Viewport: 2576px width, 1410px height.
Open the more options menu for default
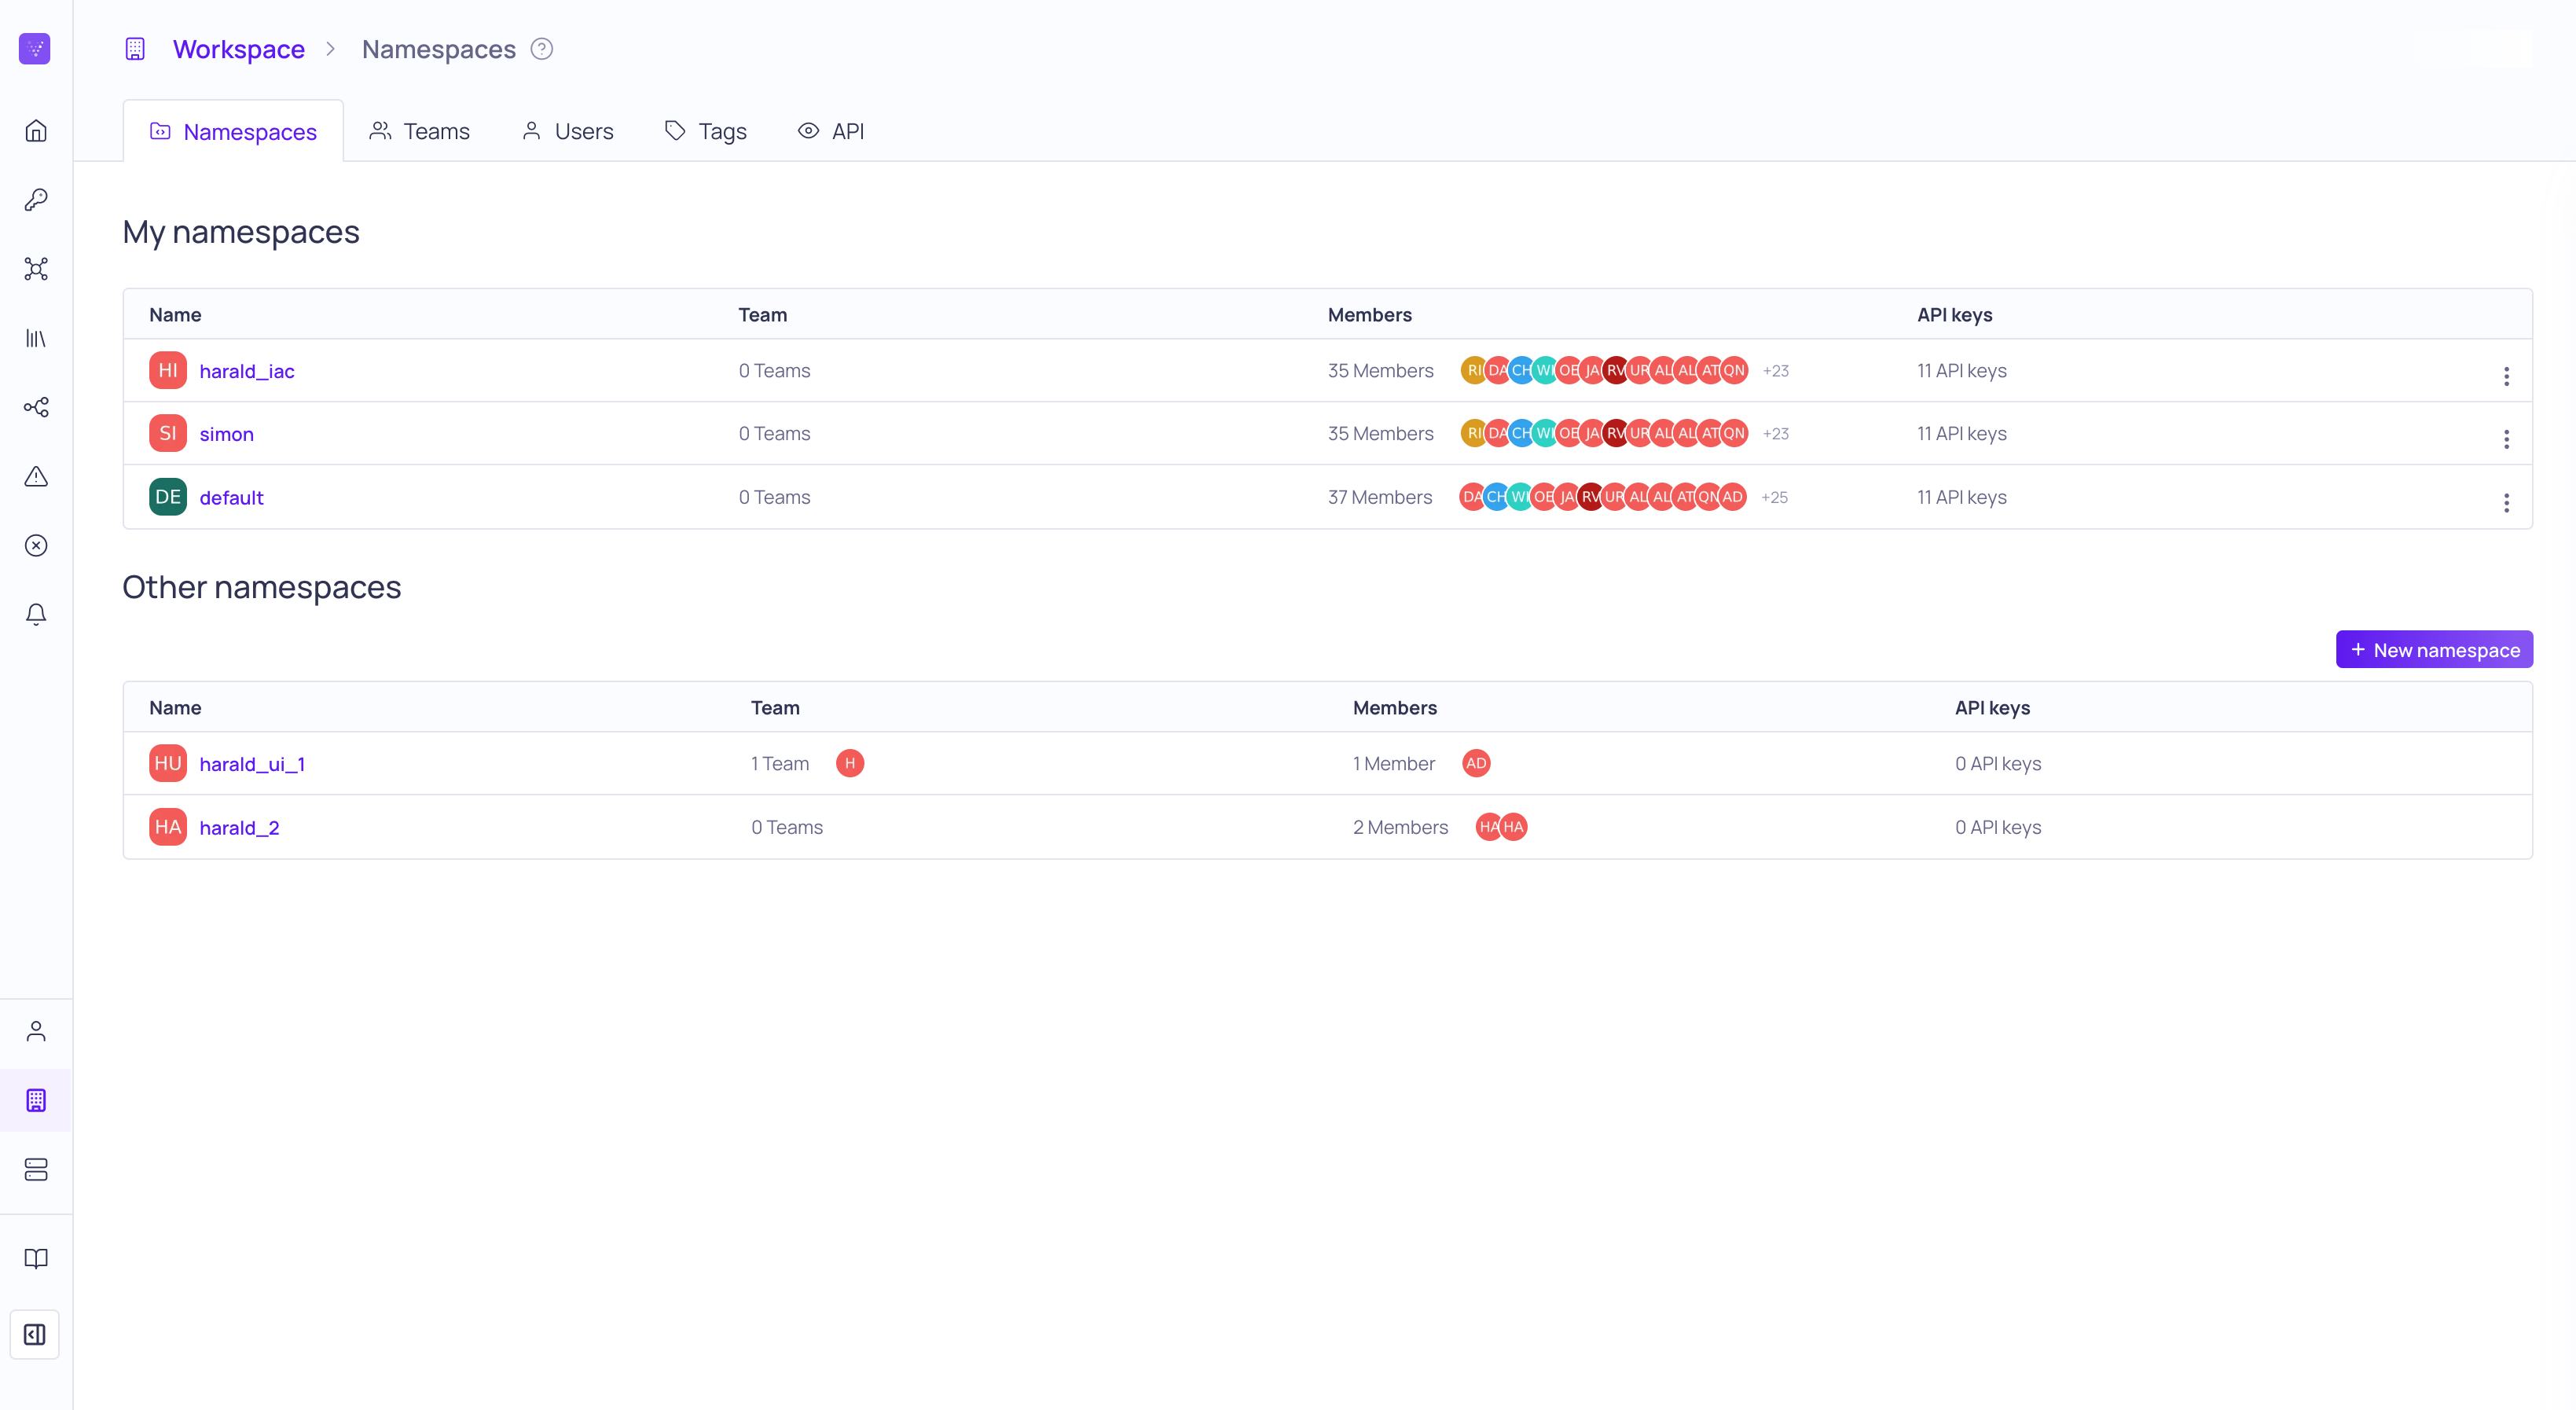pyautogui.click(x=2506, y=503)
